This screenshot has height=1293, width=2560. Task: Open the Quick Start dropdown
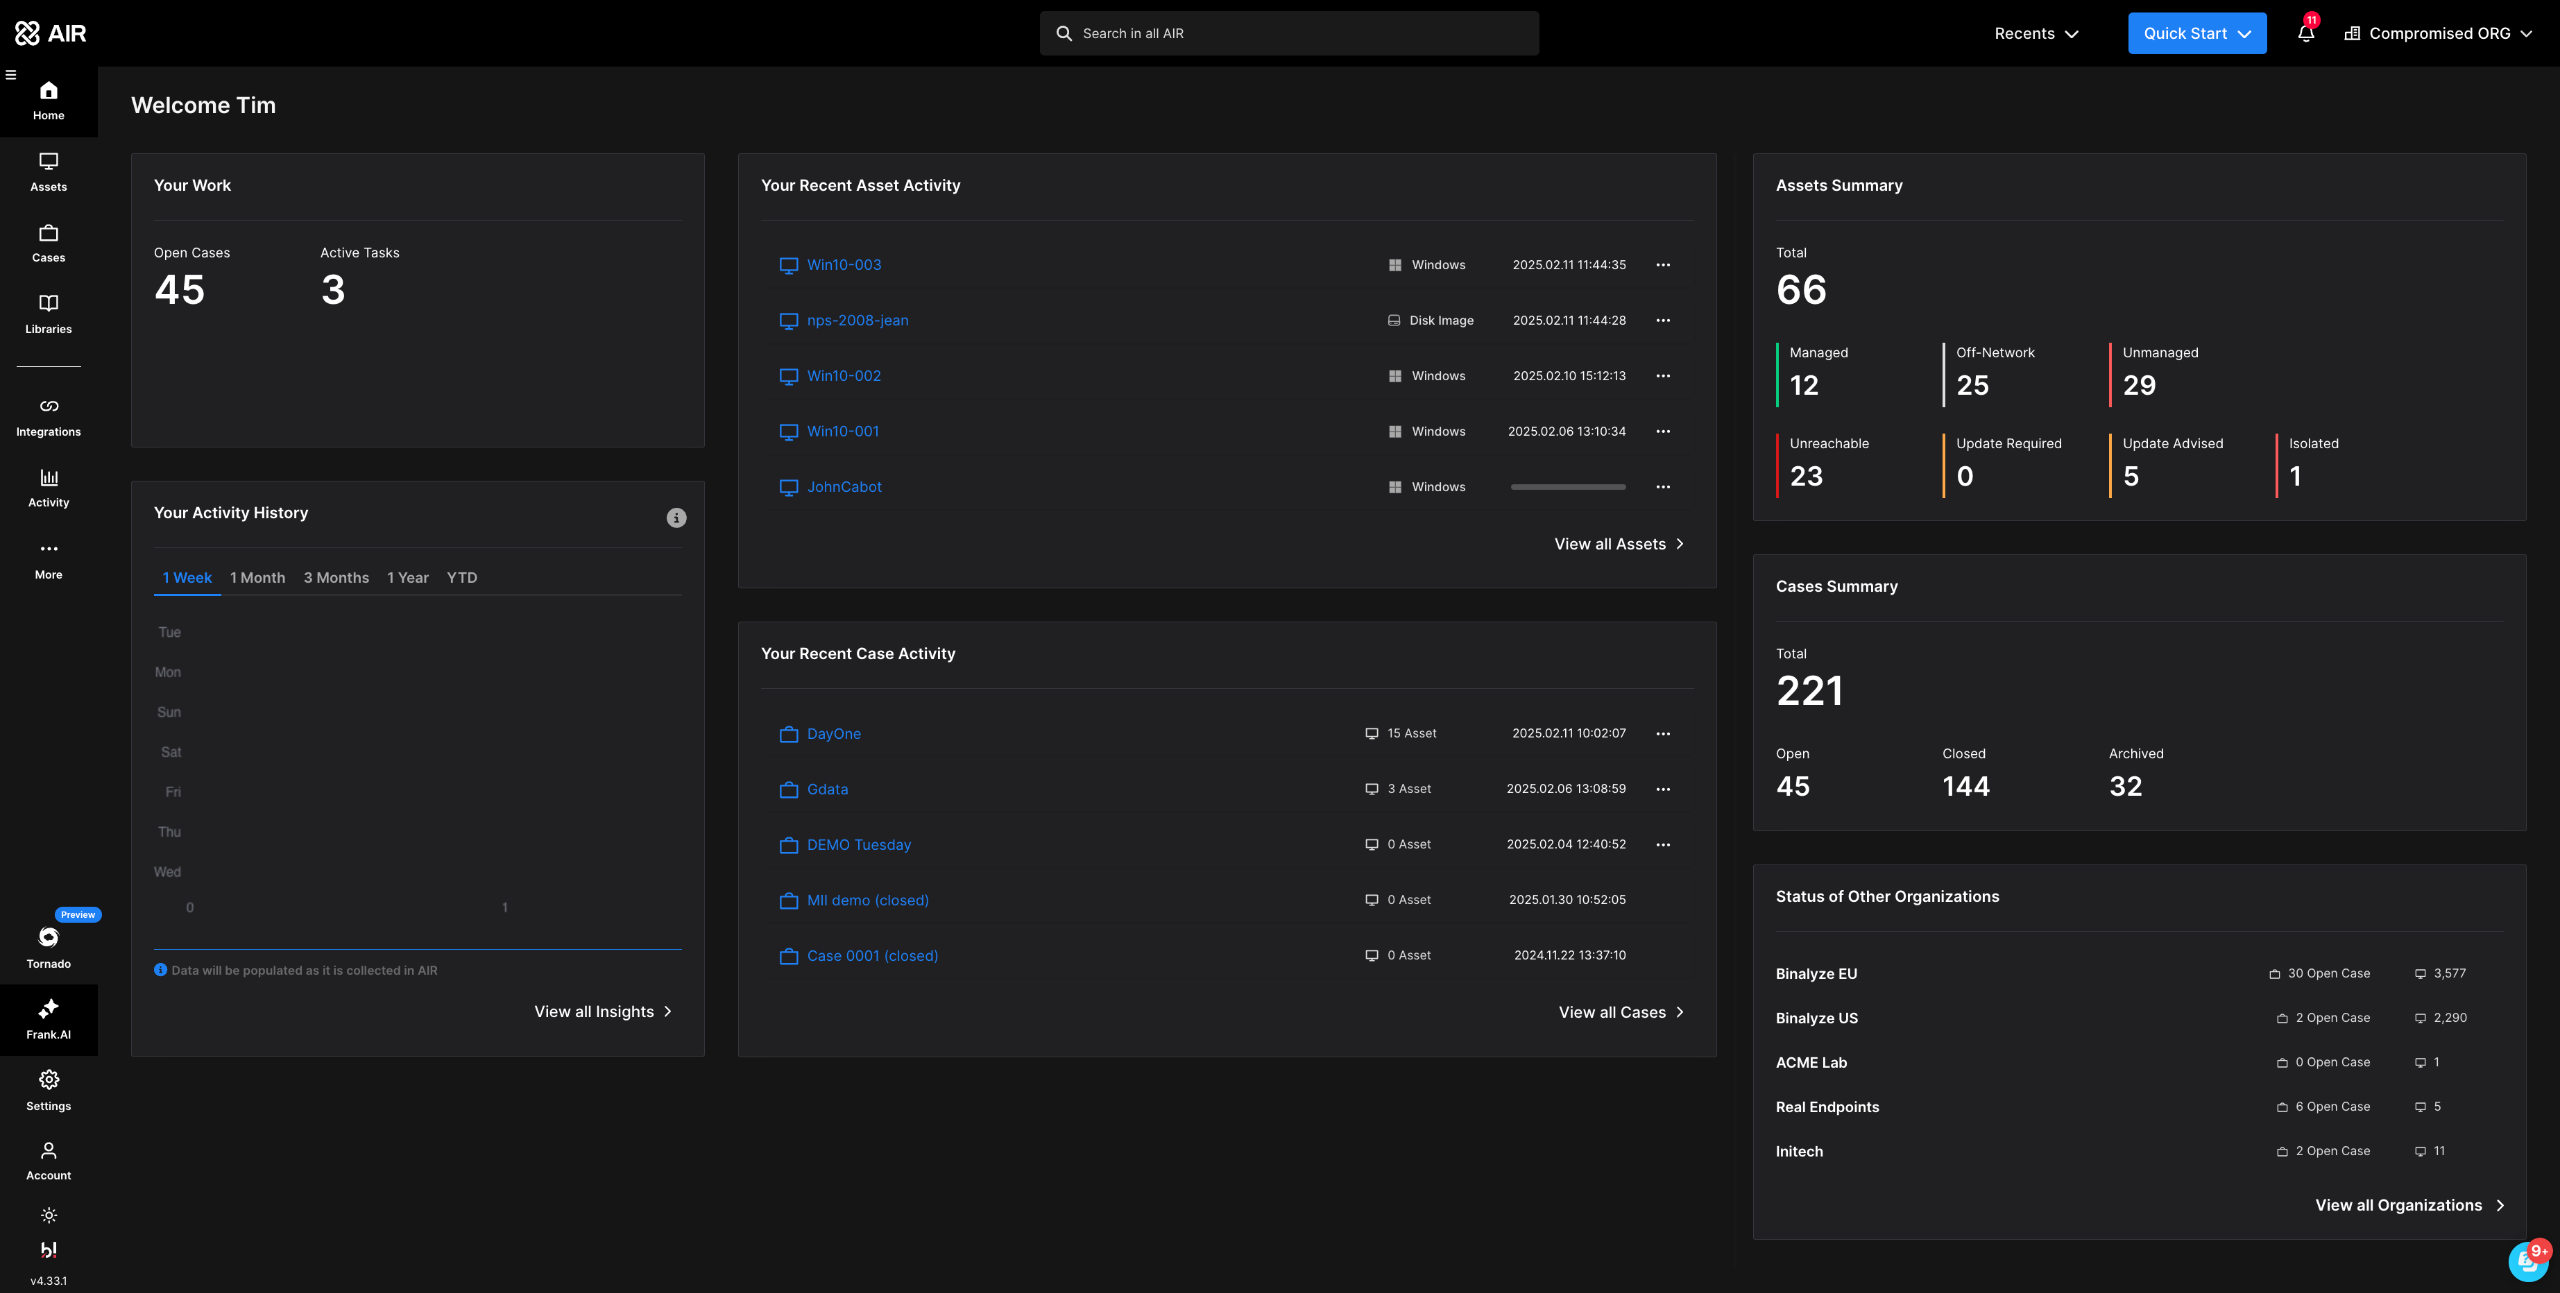tap(2196, 33)
